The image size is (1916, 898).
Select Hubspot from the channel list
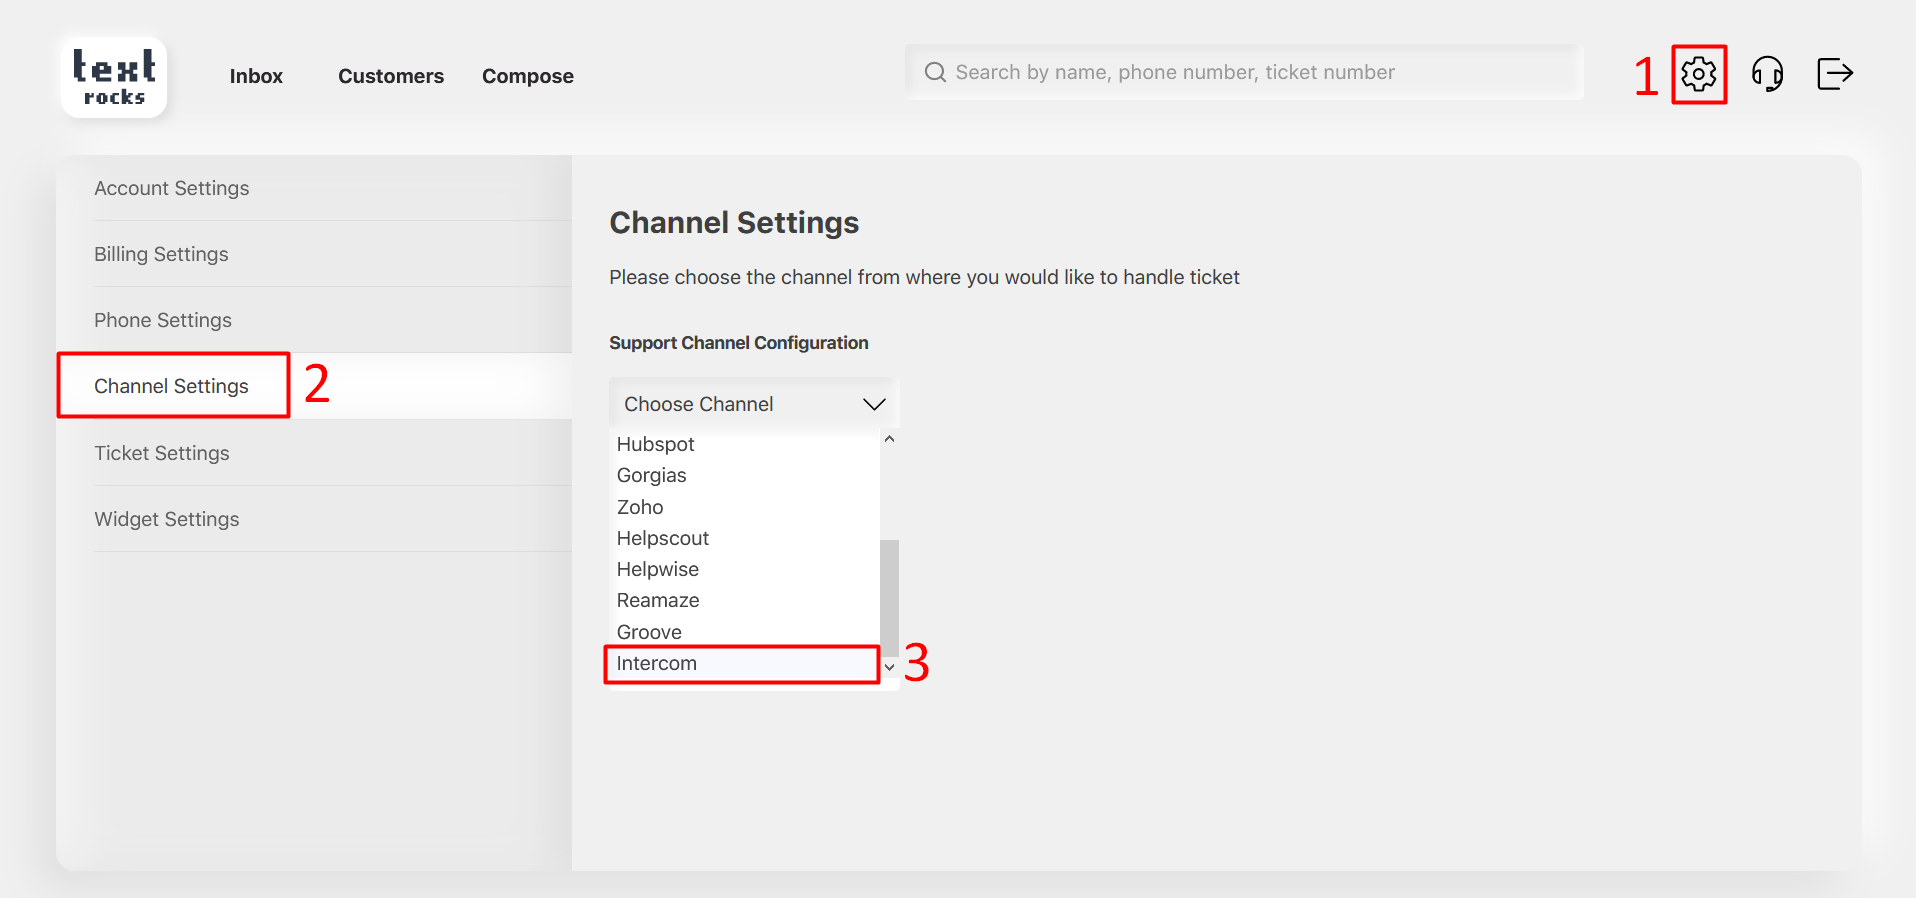(655, 444)
